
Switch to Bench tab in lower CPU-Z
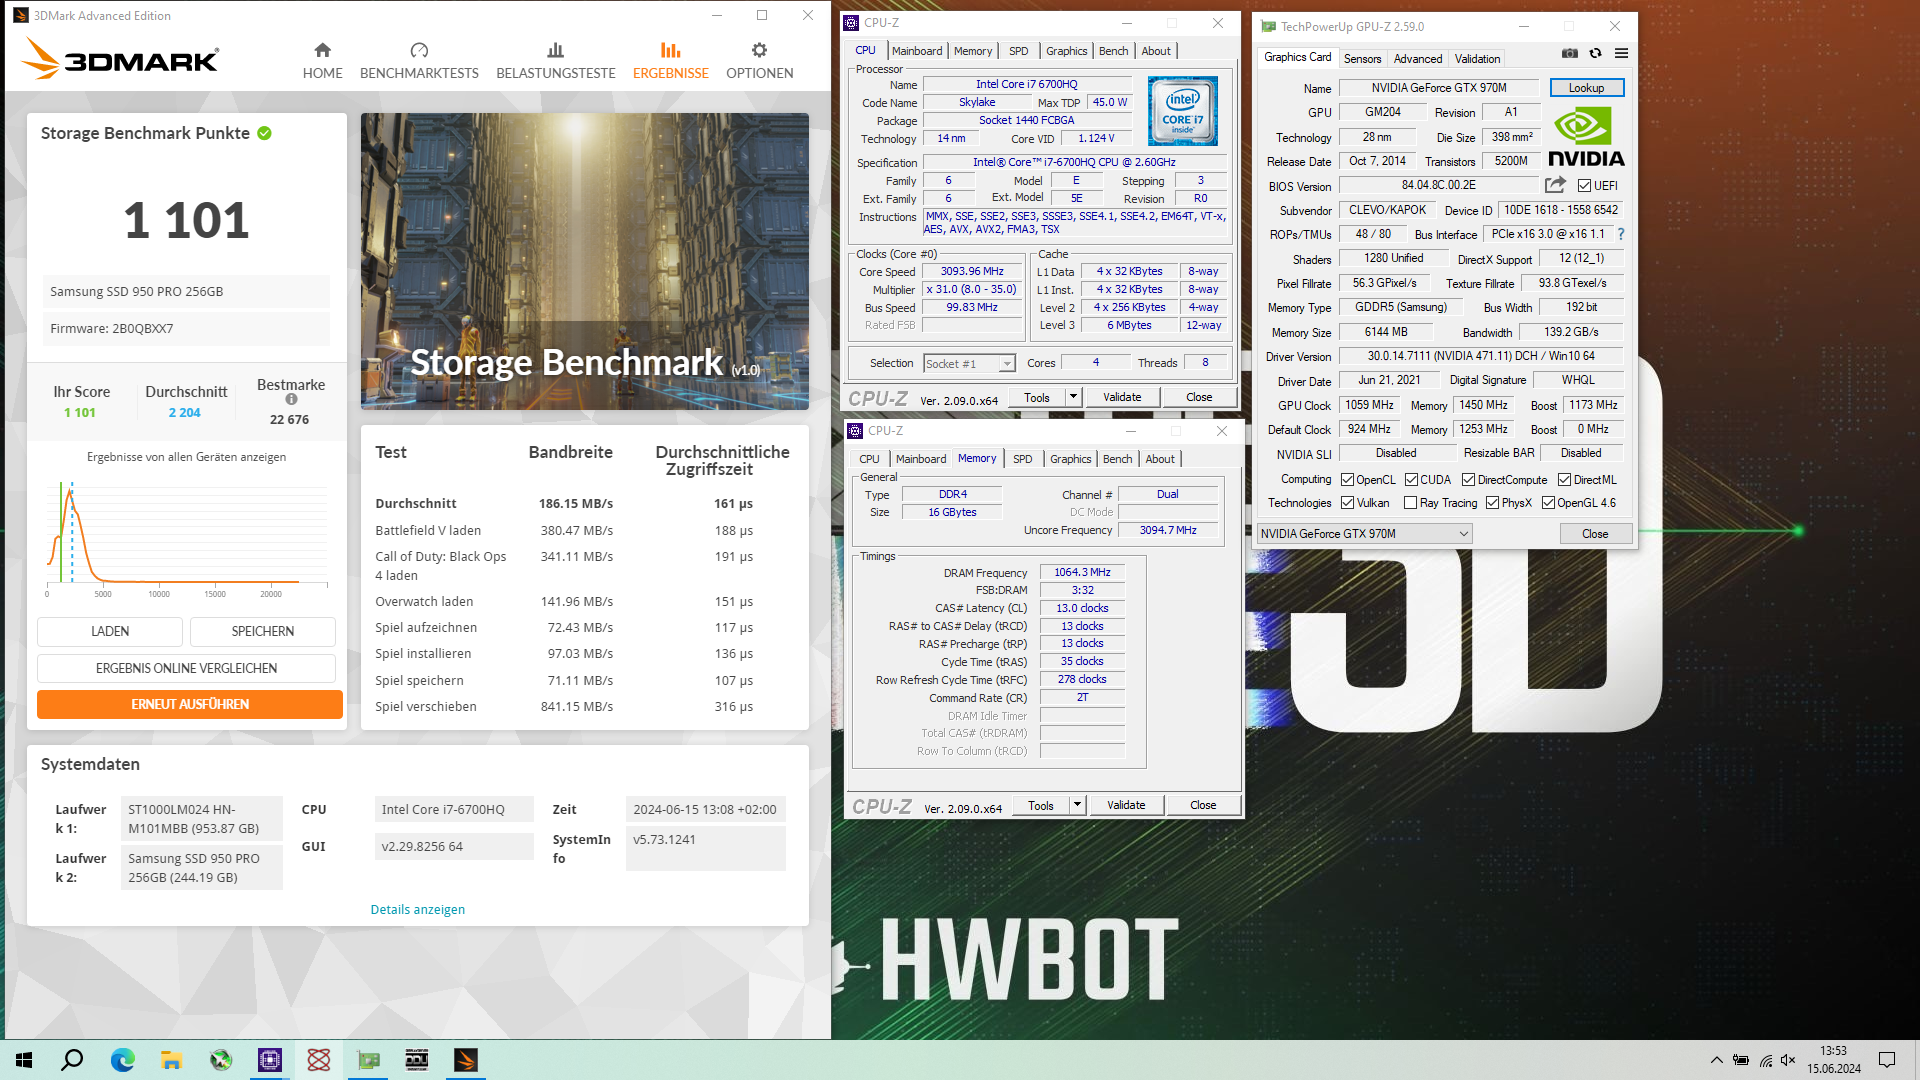pyautogui.click(x=1117, y=459)
